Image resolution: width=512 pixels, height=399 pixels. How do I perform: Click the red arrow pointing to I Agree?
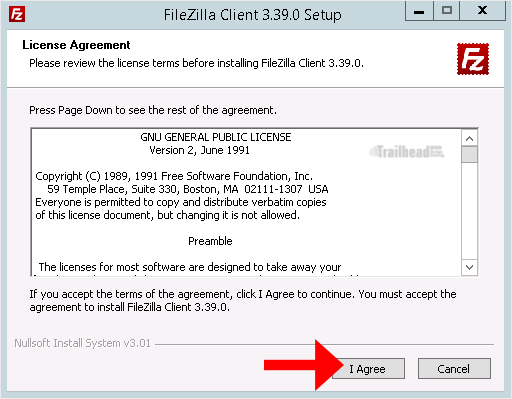click(303, 365)
